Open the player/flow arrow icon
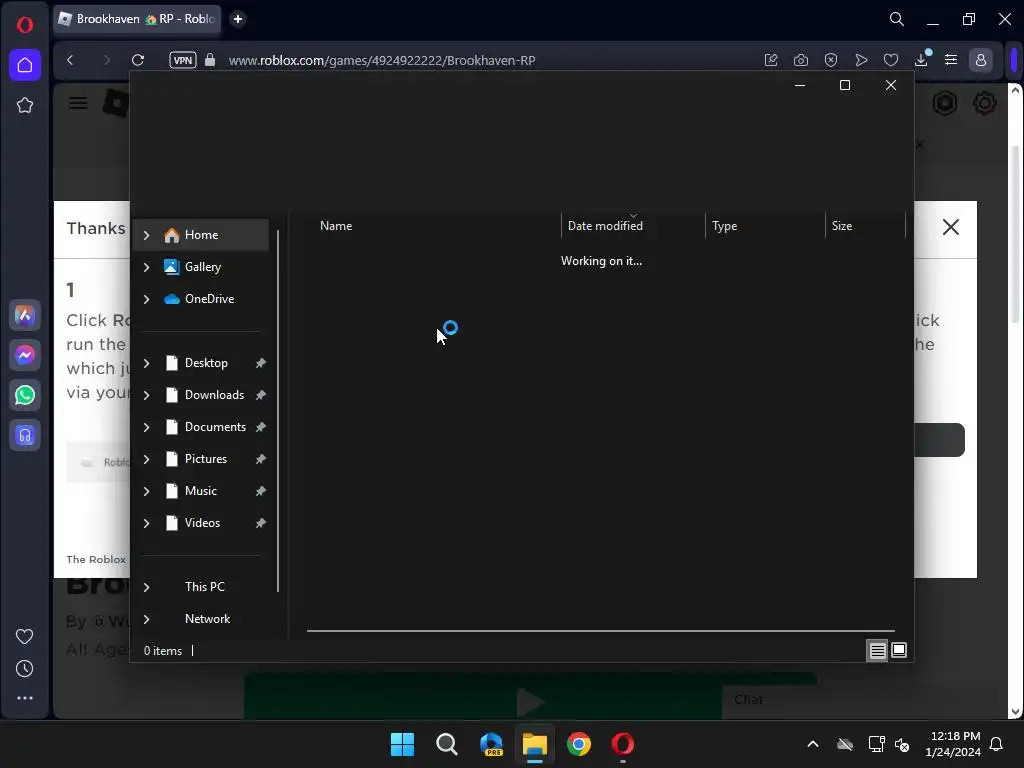1024x768 pixels. pyautogui.click(x=861, y=60)
